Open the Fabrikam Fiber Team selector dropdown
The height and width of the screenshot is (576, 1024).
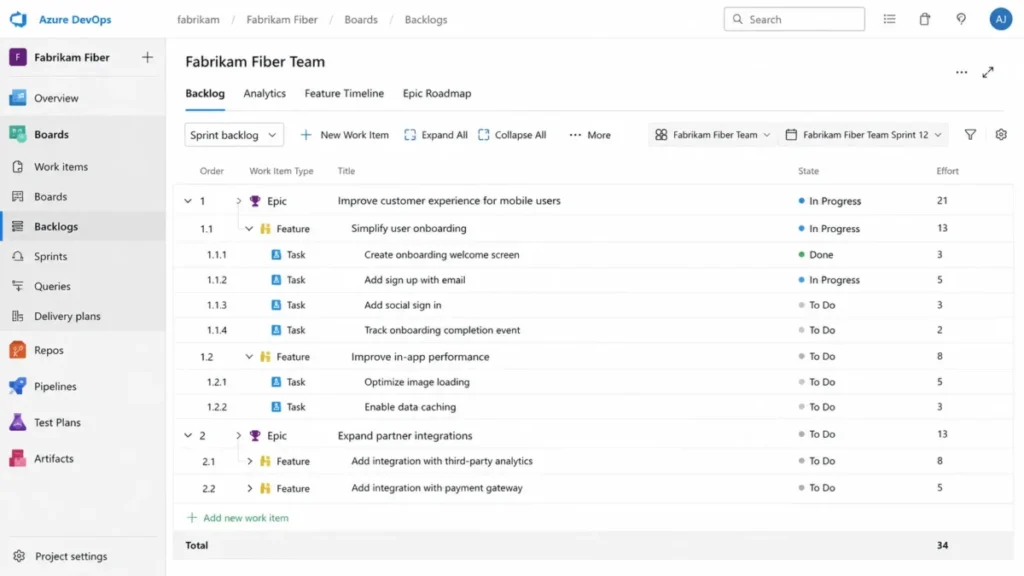(x=712, y=135)
